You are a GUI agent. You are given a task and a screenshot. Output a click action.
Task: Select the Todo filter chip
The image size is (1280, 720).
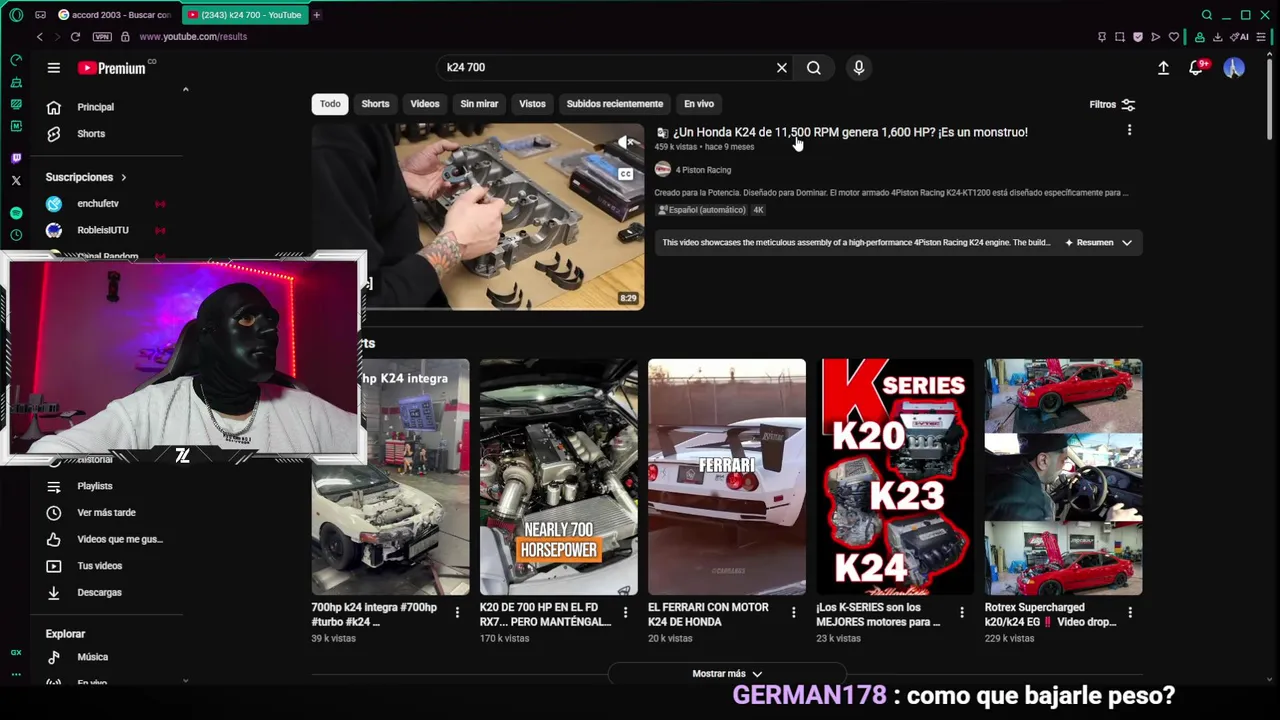[330, 104]
